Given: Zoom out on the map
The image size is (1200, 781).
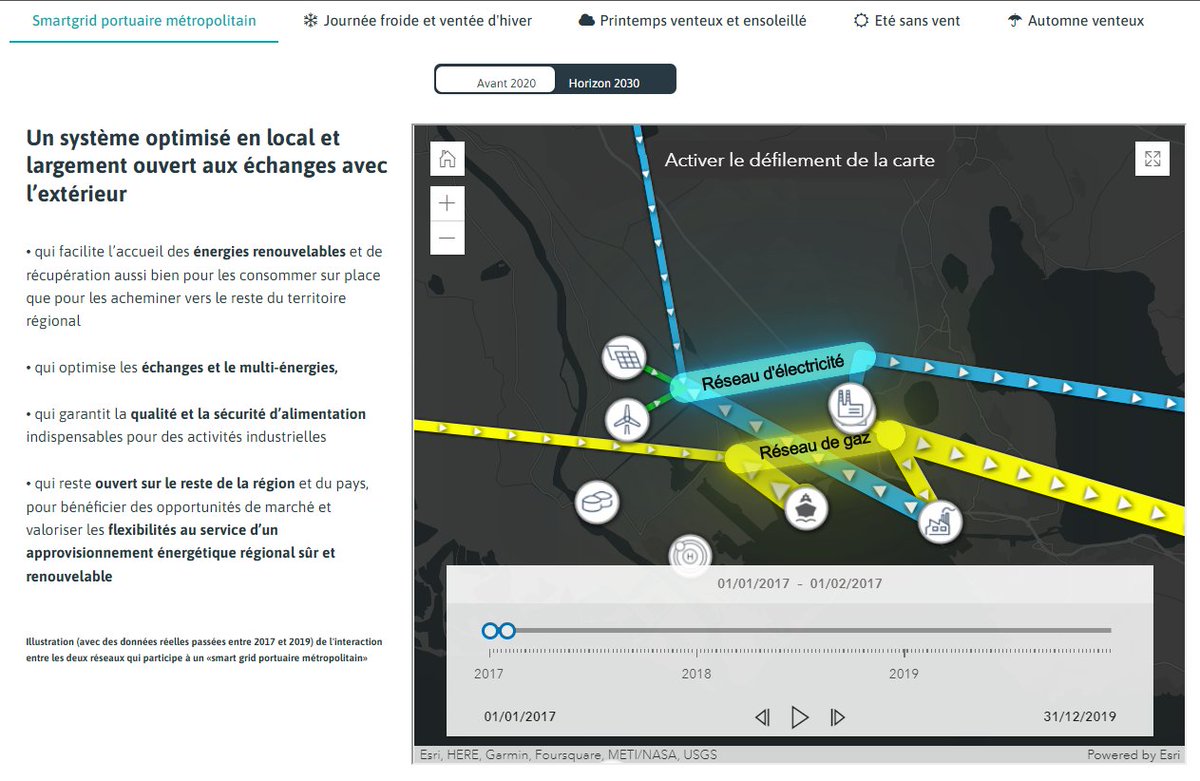Looking at the screenshot, I should pos(447,238).
